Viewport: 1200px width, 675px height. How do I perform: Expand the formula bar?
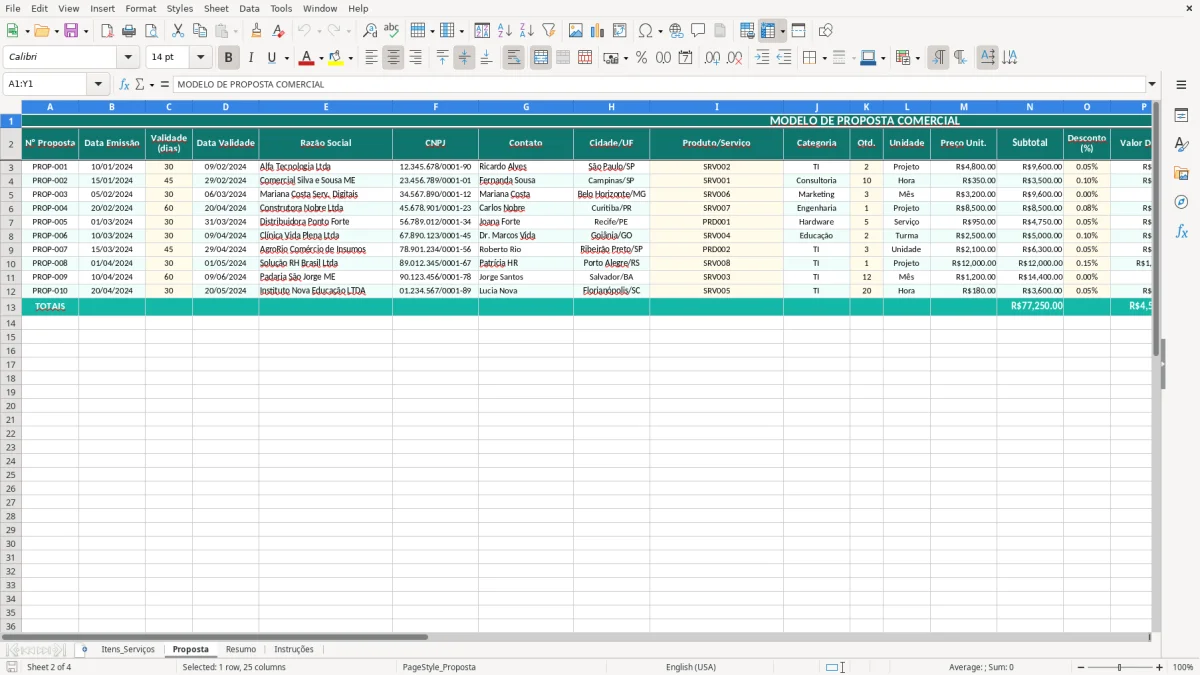(x=1152, y=84)
